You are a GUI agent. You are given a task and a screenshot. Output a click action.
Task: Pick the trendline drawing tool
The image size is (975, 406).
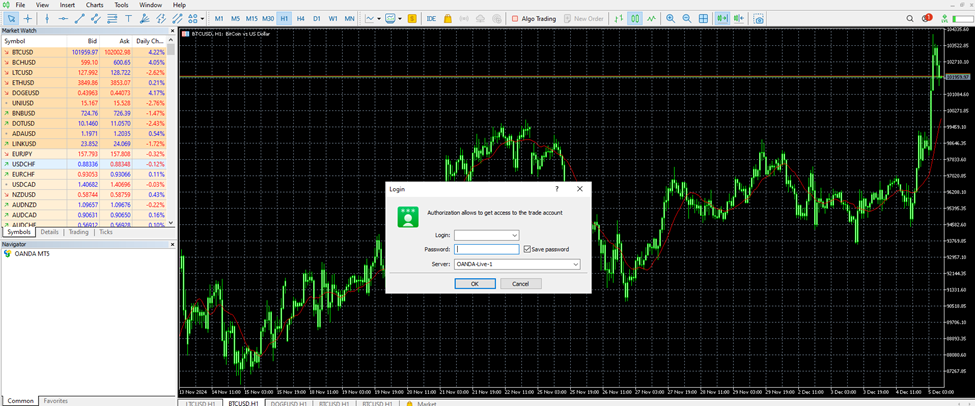click(82, 19)
